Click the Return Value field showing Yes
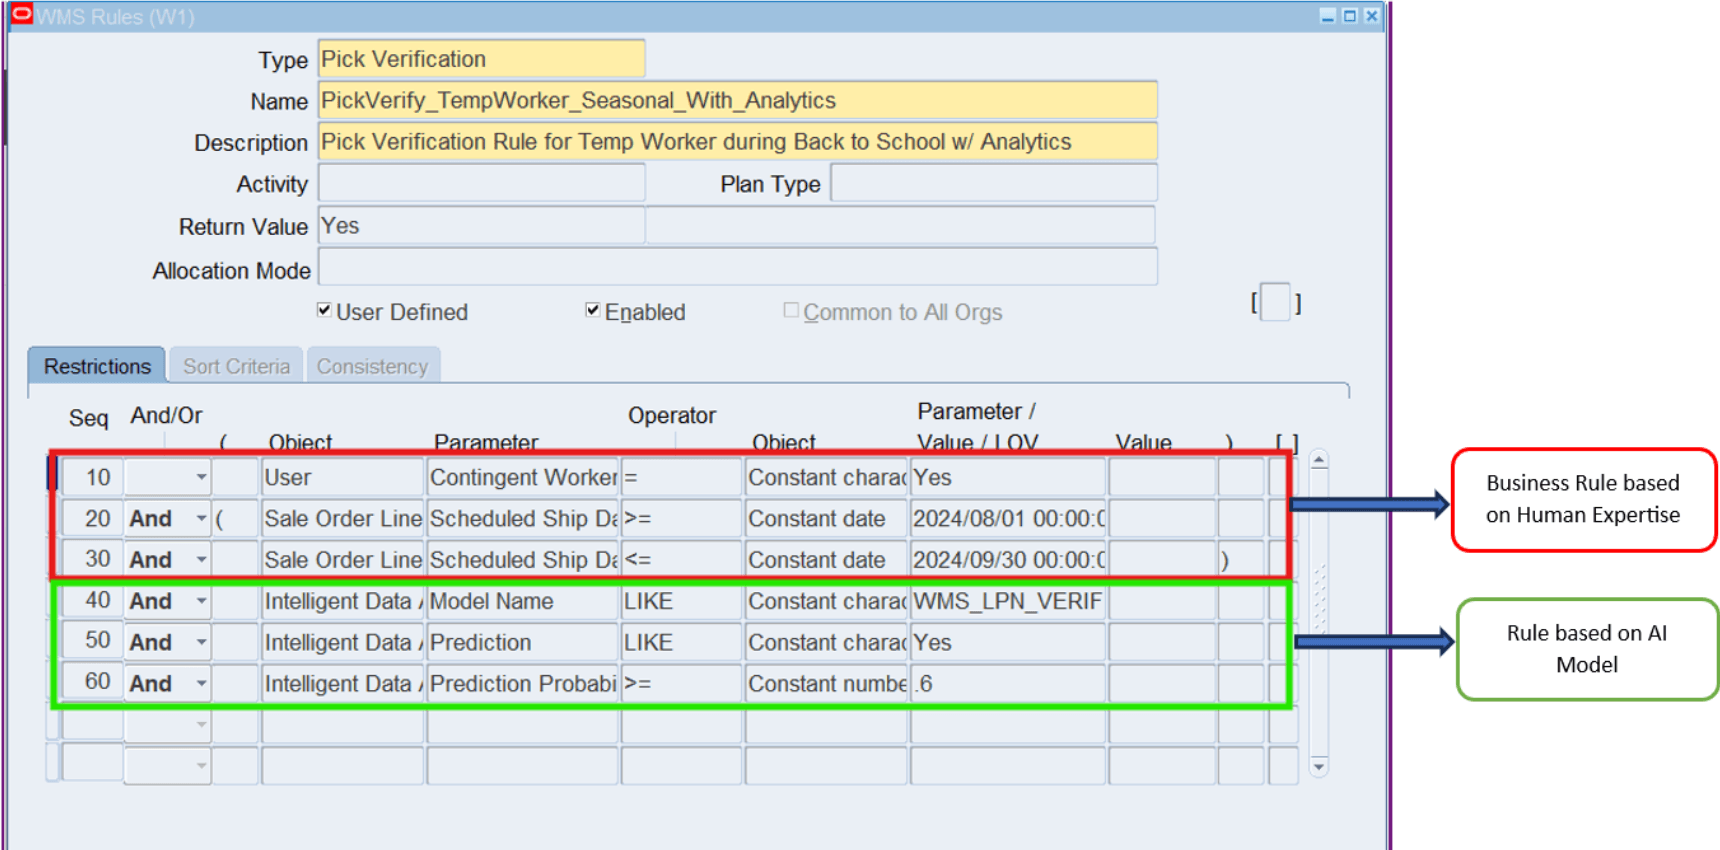 click(481, 225)
